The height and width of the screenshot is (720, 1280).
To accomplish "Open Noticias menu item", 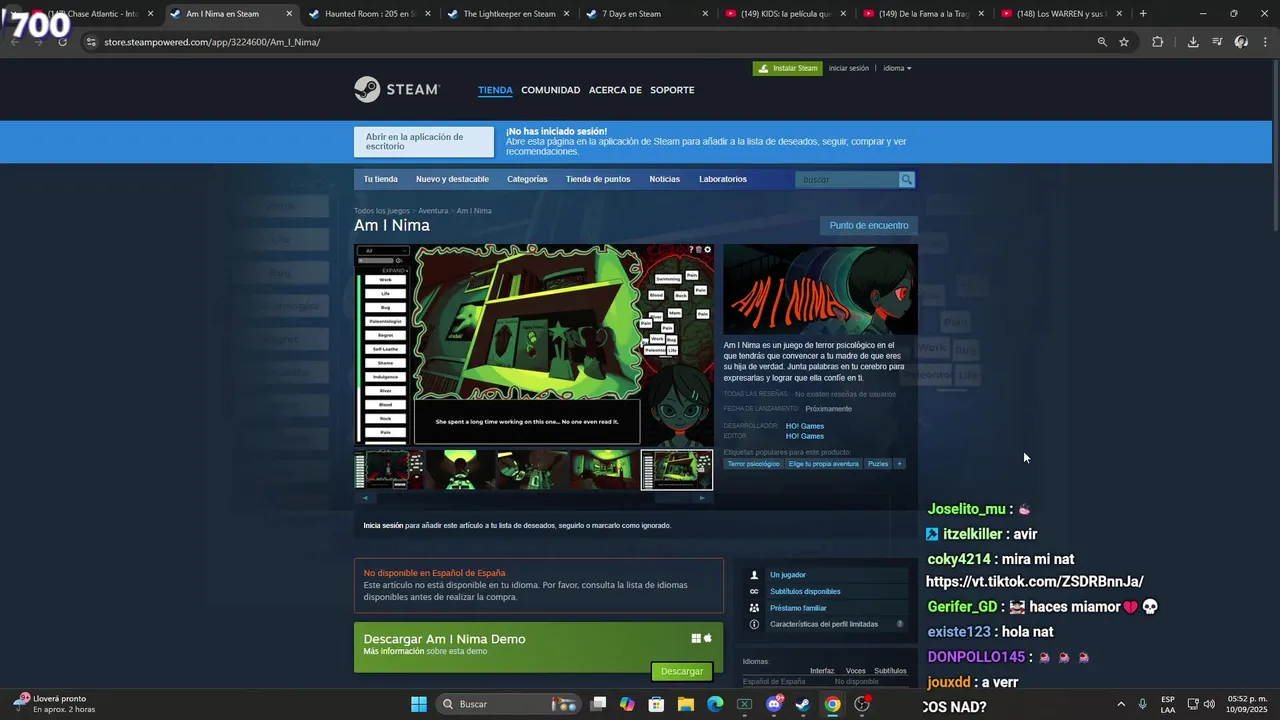I will tap(664, 179).
